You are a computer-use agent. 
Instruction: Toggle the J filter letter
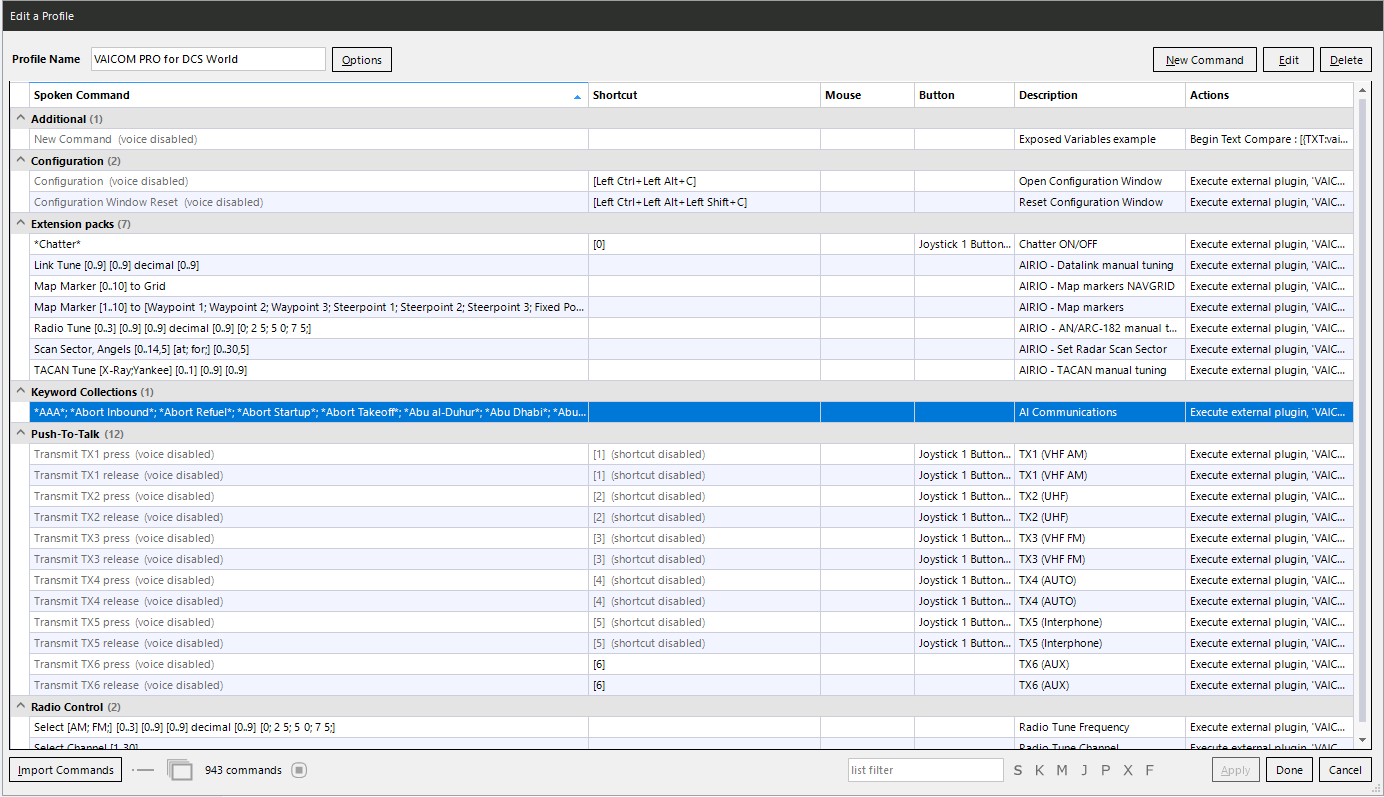click(x=1084, y=770)
